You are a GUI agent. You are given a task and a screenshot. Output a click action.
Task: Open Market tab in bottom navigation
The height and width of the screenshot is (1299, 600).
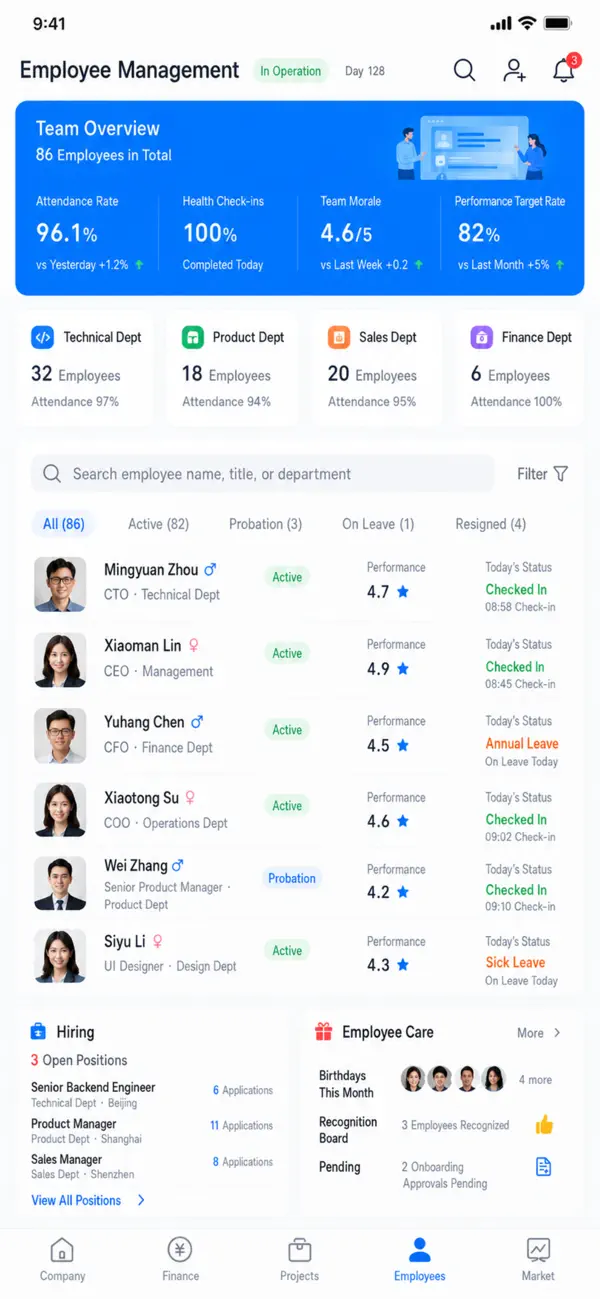538,1259
